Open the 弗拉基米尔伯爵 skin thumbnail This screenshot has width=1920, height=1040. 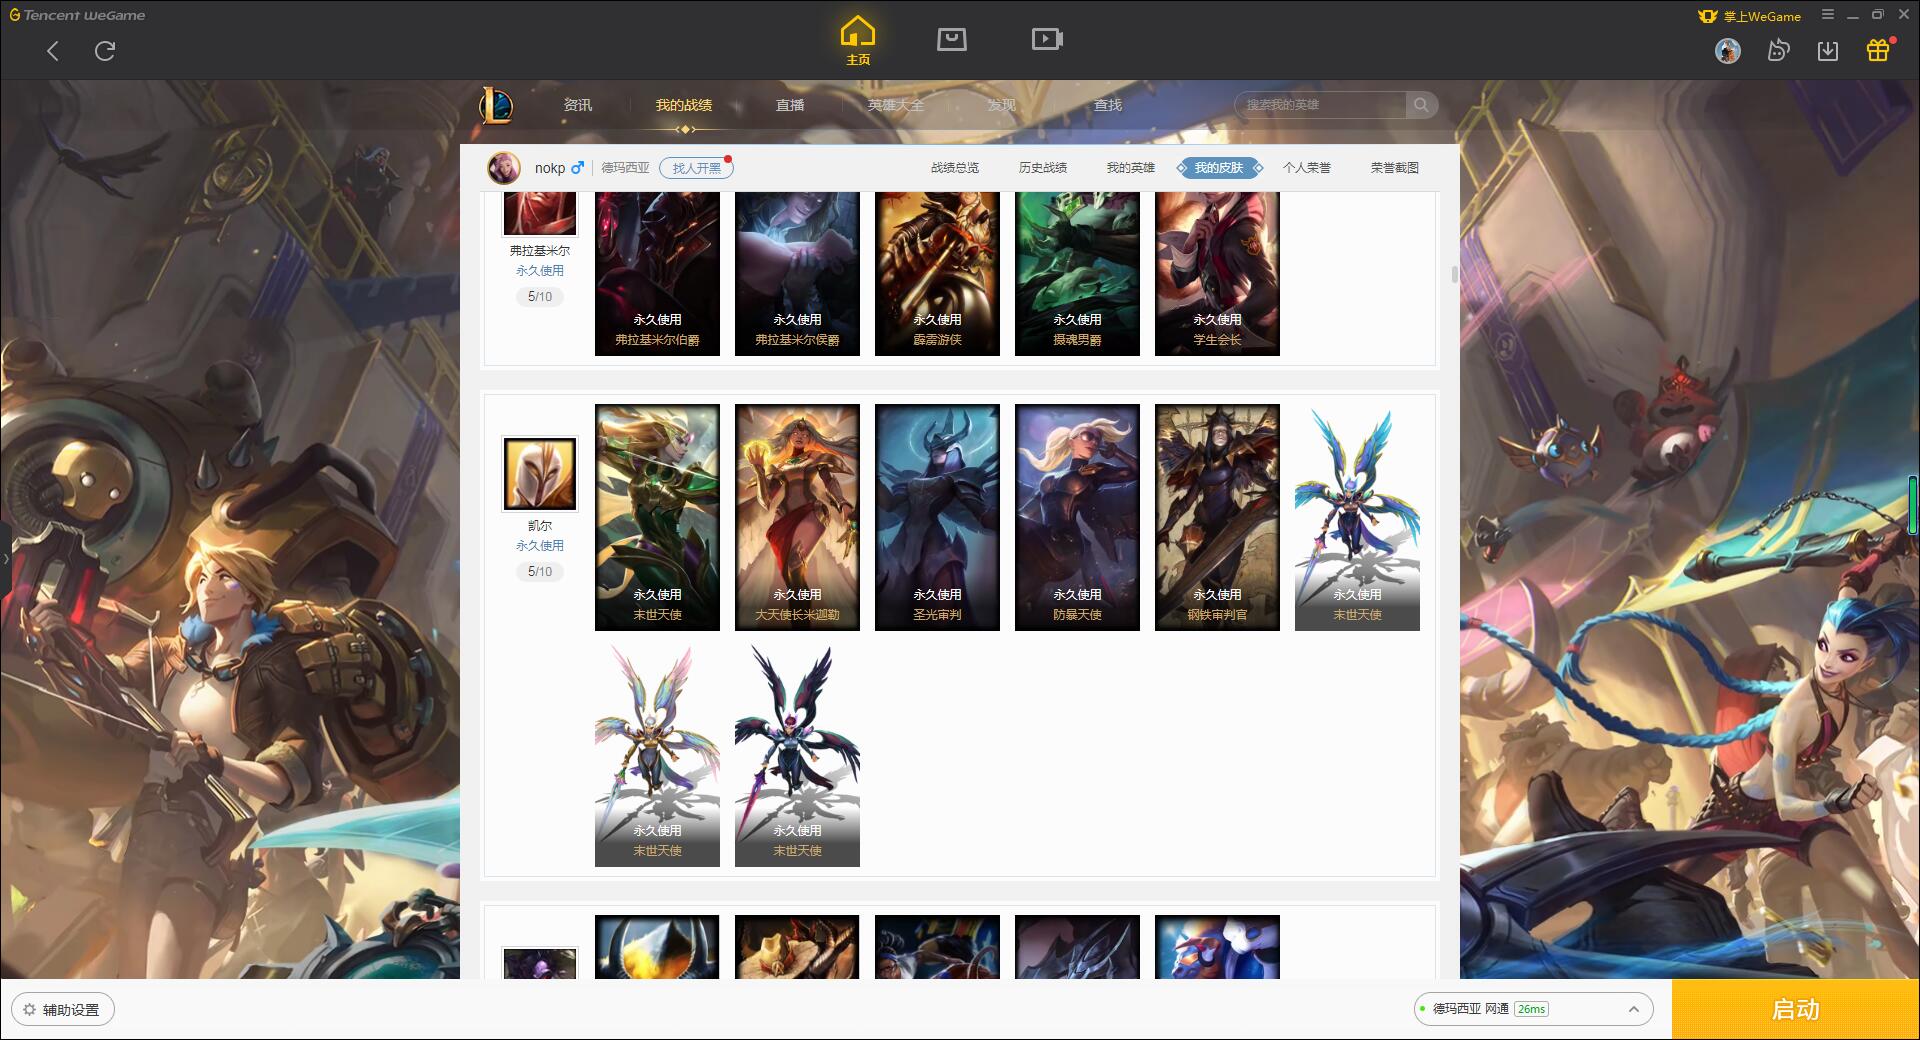point(657,273)
